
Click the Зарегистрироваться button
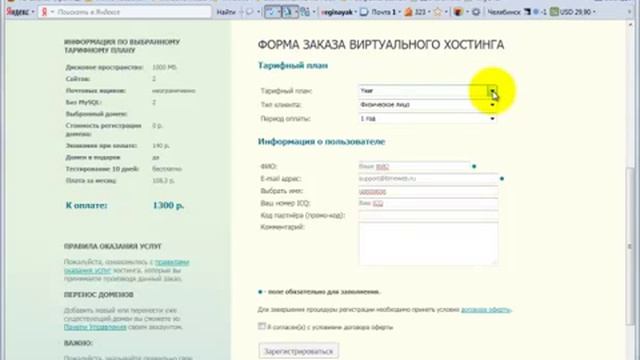[x=299, y=351]
